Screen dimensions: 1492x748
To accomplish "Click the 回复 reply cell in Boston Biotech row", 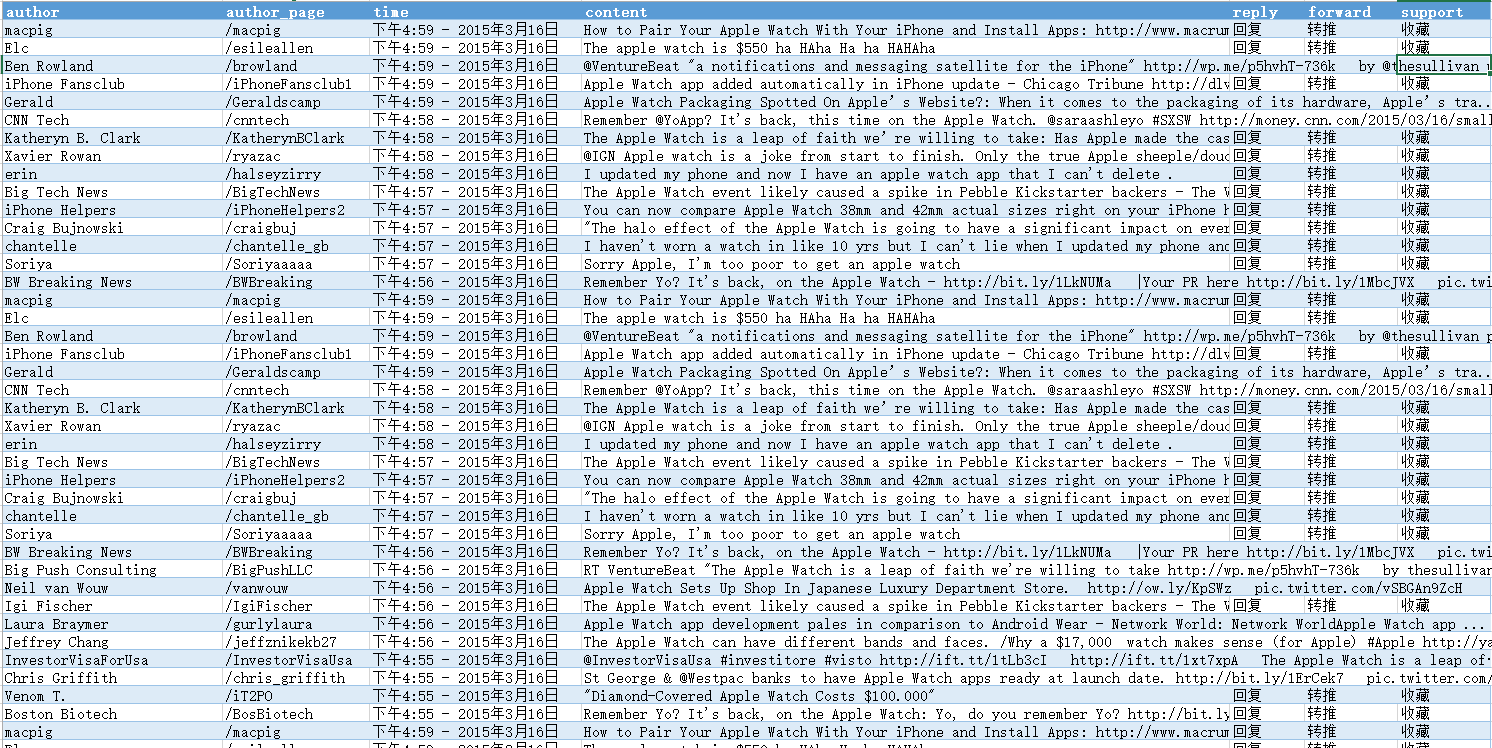I will 1267,714.
